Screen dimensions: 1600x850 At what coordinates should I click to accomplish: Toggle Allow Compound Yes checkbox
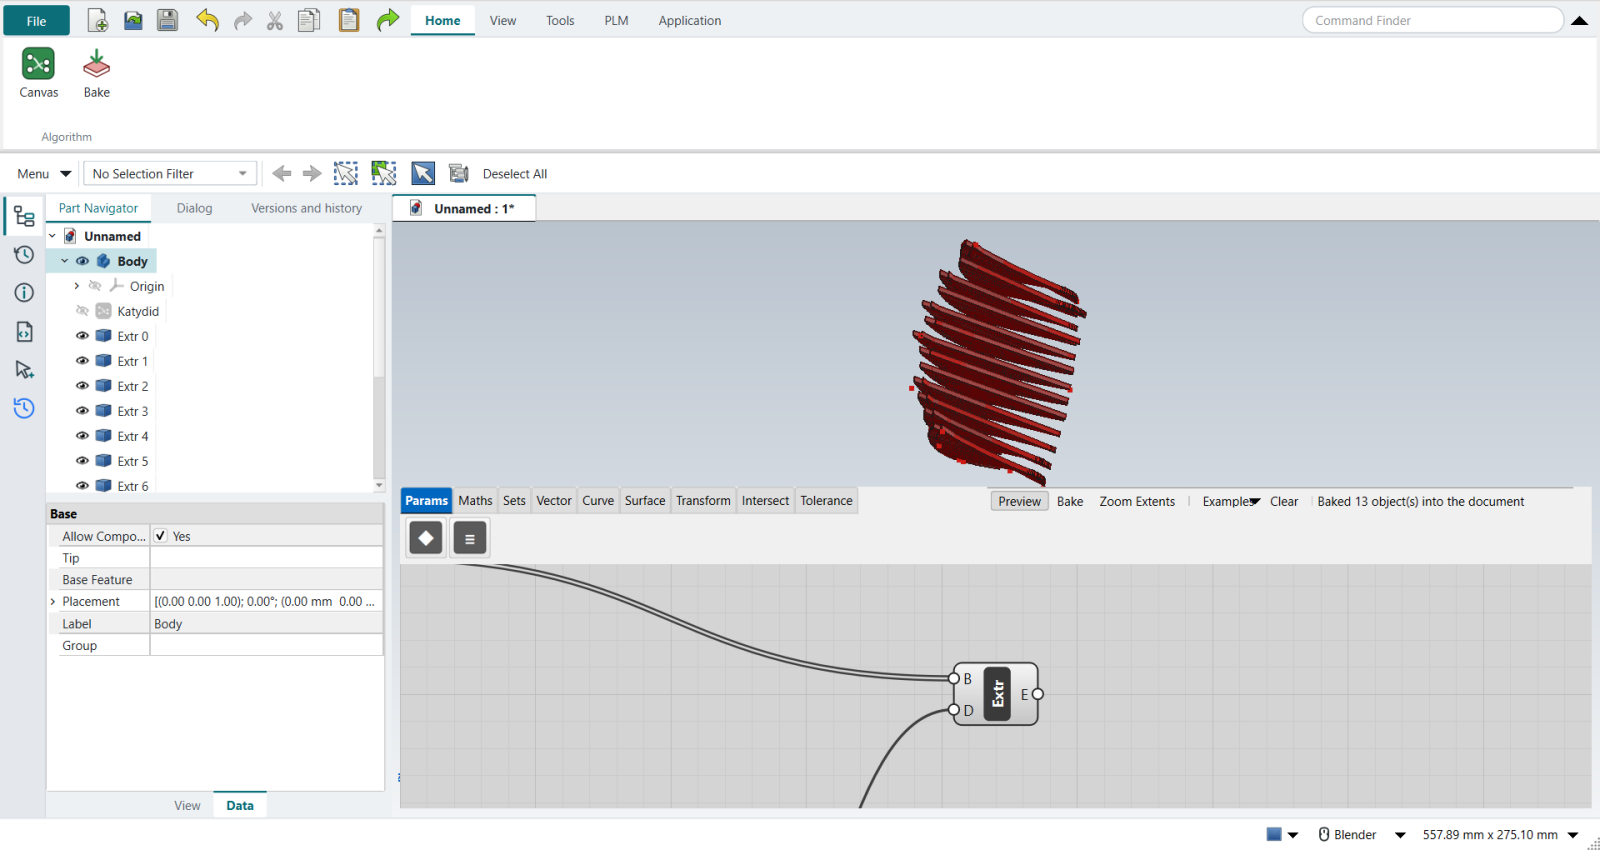click(160, 536)
